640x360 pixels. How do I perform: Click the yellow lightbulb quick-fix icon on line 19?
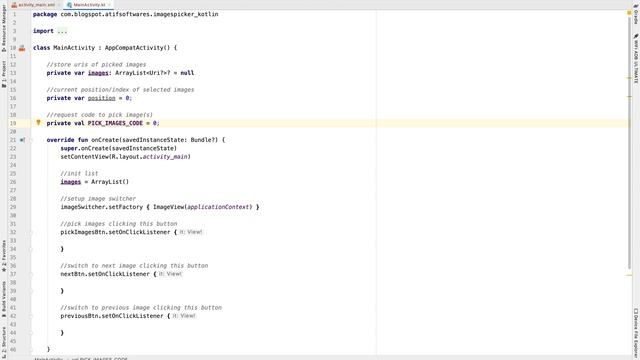[x=38, y=122]
